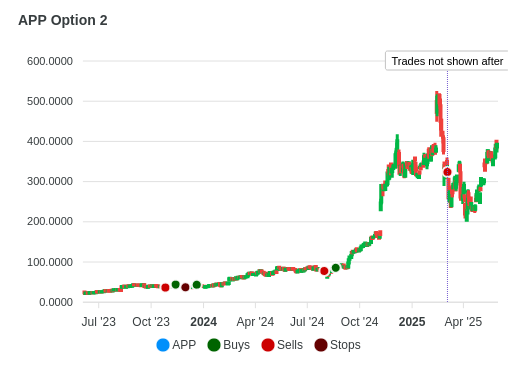Select the Buys marker before the Oct '24 rally
Screen dimensions: 530x380
pos(336,268)
